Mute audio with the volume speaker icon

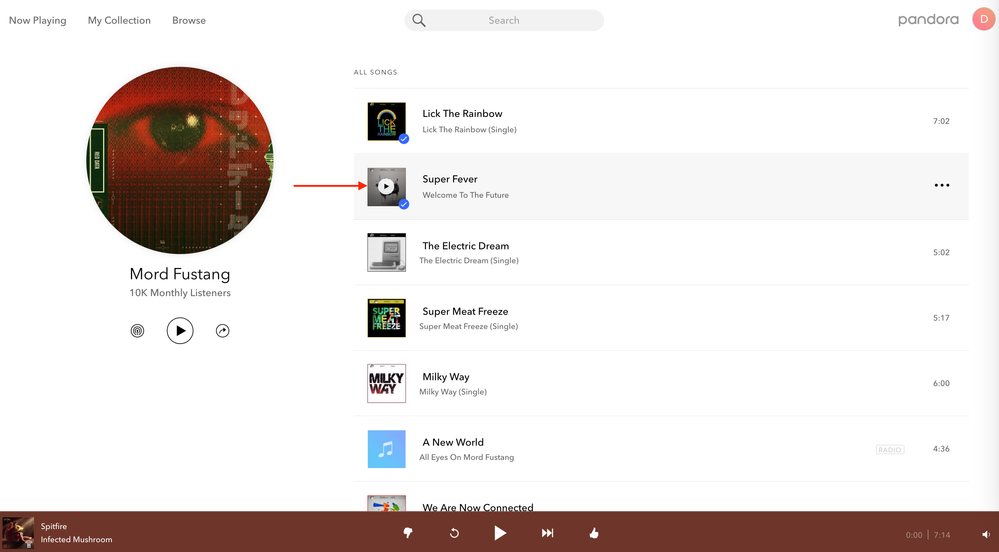coord(985,535)
